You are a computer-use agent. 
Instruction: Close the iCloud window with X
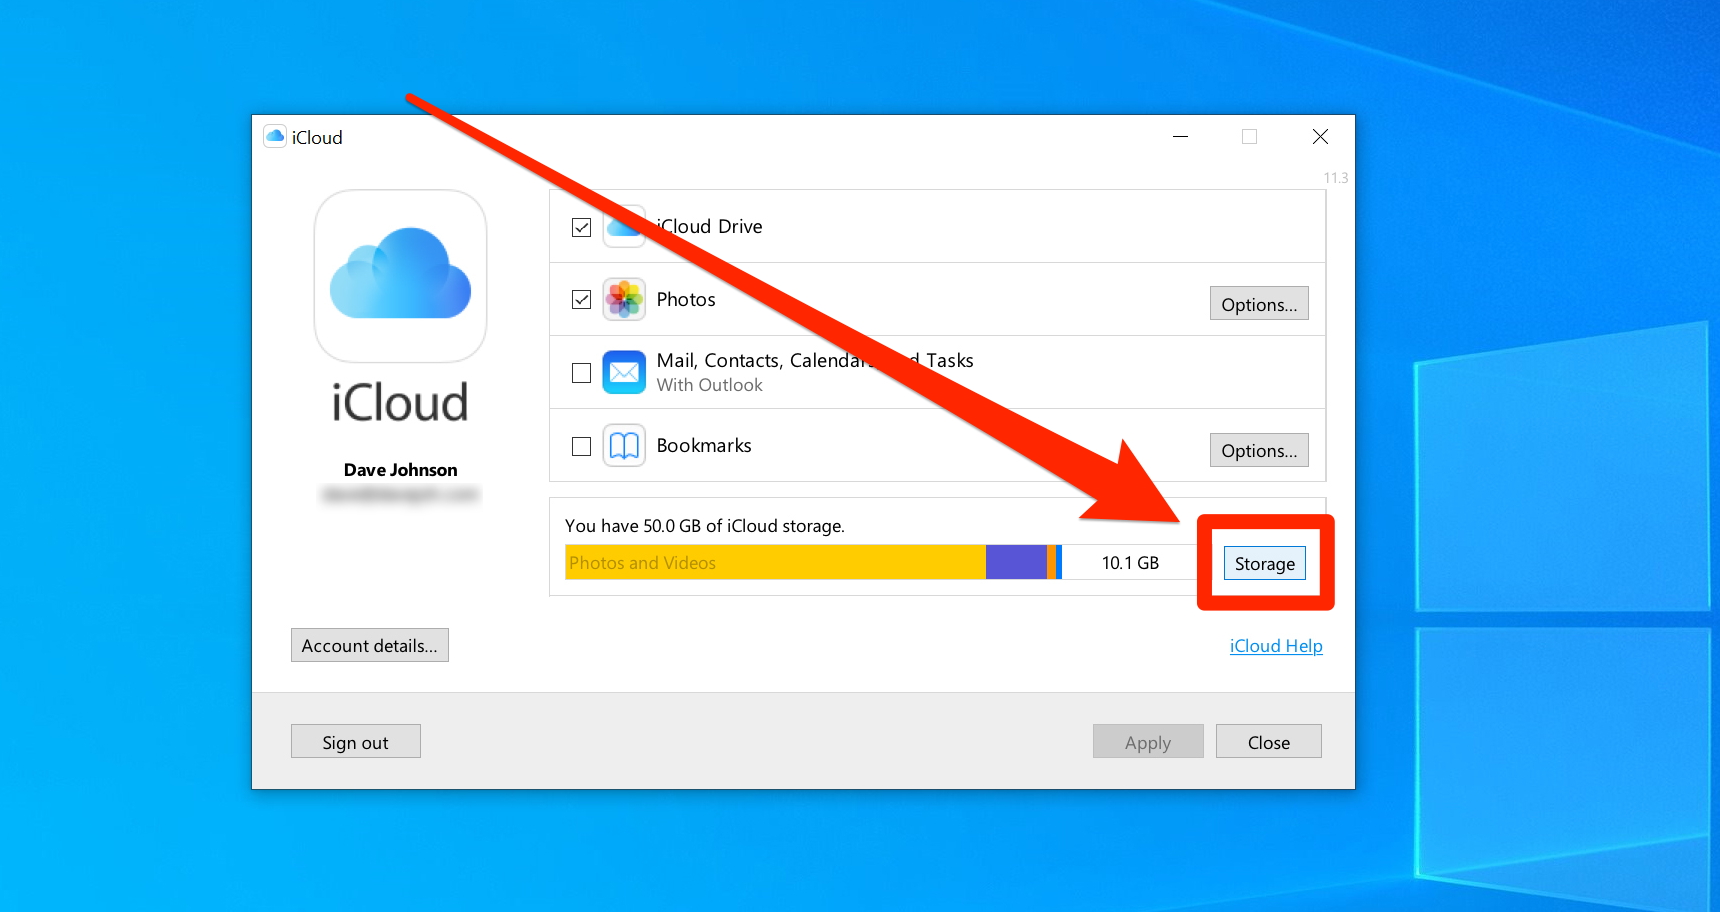click(1320, 136)
